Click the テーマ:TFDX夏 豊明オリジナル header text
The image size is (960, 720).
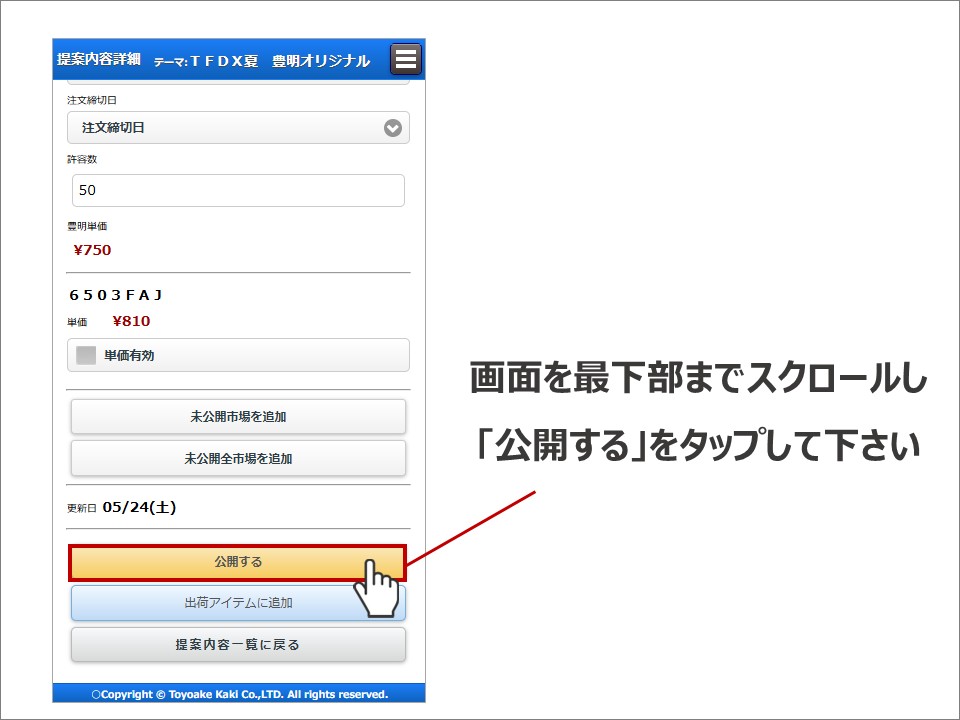point(262,61)
